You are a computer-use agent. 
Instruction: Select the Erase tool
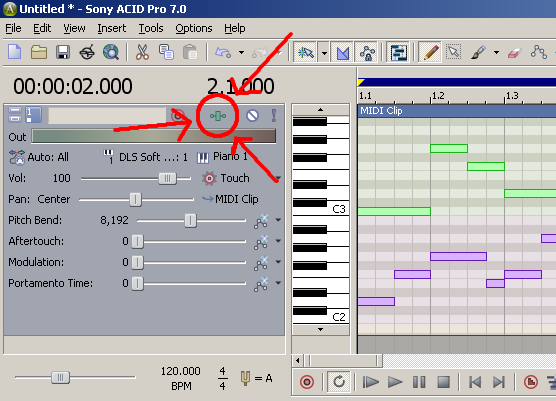[514, 53]
